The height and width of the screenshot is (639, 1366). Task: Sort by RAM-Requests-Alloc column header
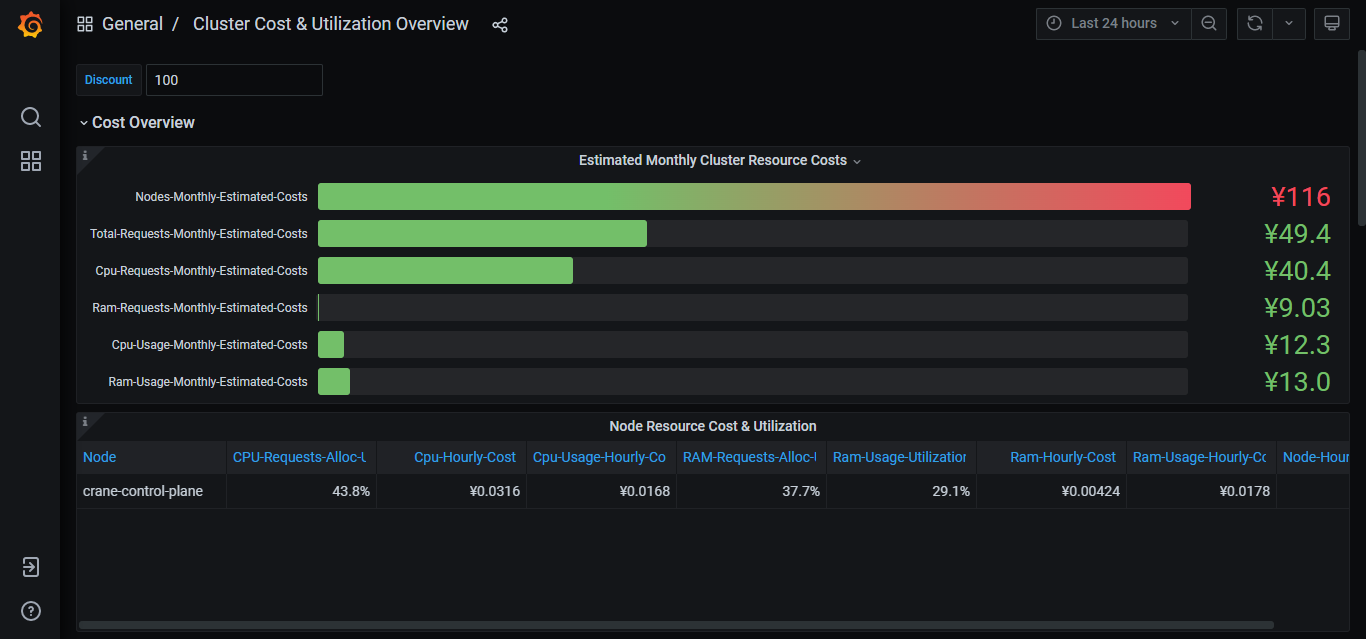[x=751, y=457]
